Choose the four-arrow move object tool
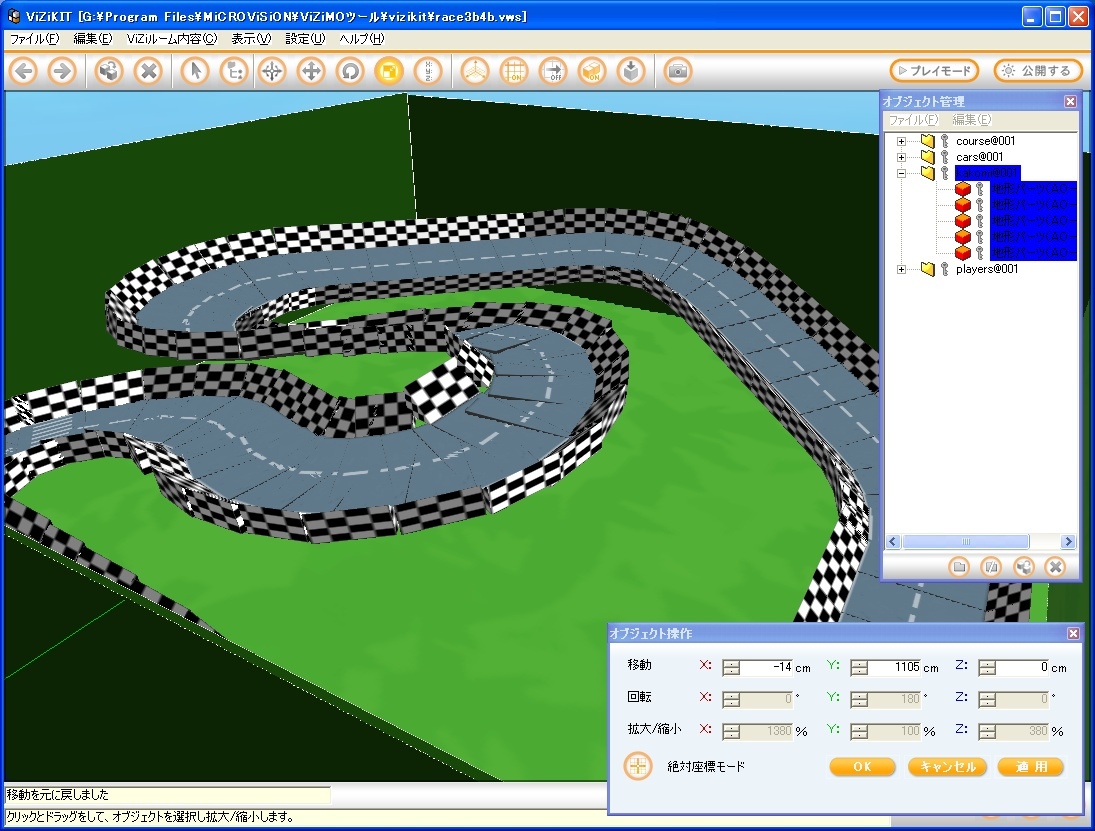The image size is (1095, 831). click(x=311, y=71)
